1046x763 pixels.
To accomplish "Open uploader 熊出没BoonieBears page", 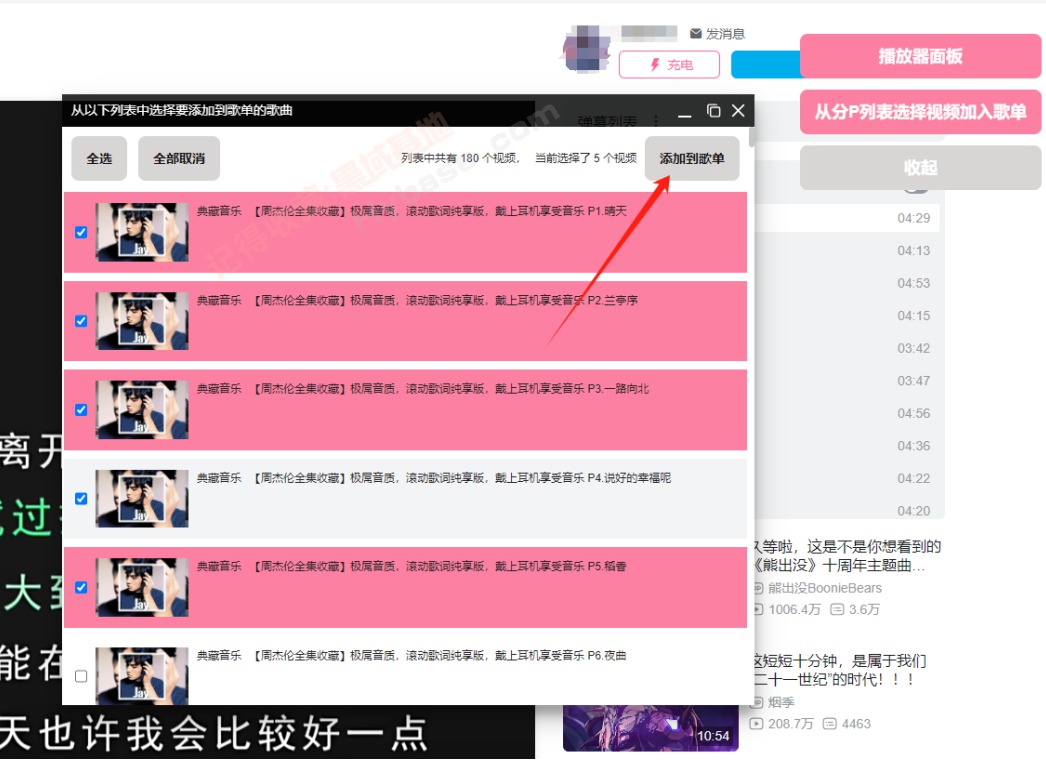I will click(x=825, y=588).
